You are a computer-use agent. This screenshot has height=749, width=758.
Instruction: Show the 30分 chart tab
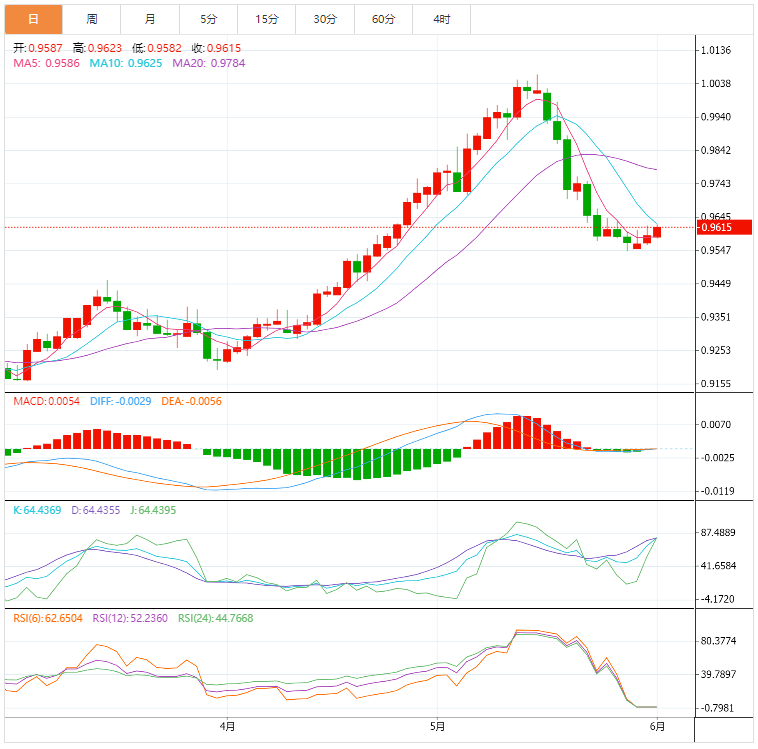pos(325,19)
